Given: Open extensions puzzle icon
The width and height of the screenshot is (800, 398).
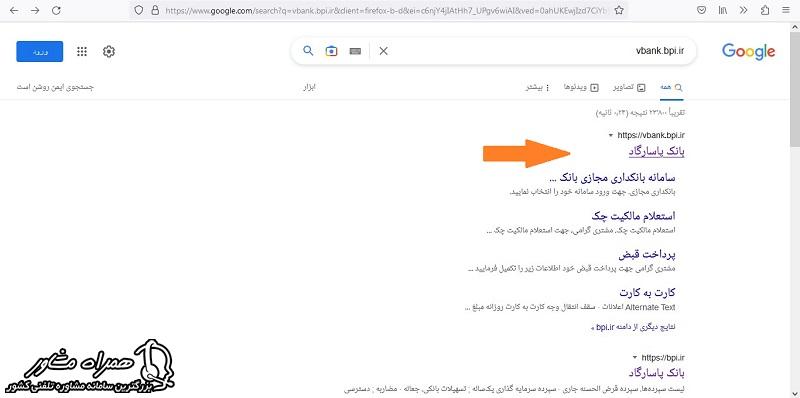Looking at the screenshot, I should 765,10.
